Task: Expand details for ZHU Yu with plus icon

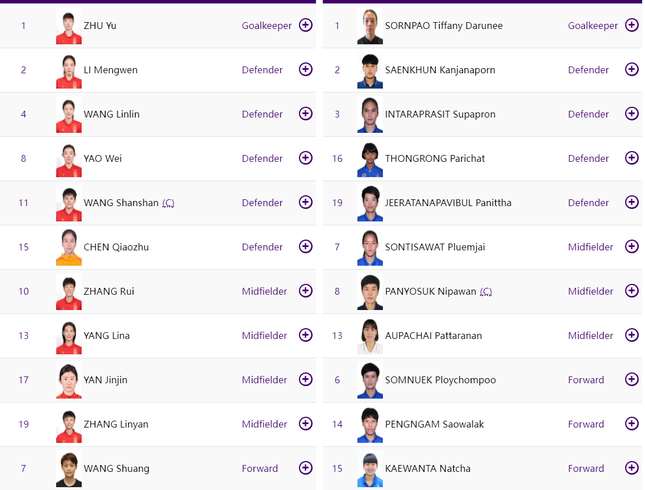Action: click(305, 25)
